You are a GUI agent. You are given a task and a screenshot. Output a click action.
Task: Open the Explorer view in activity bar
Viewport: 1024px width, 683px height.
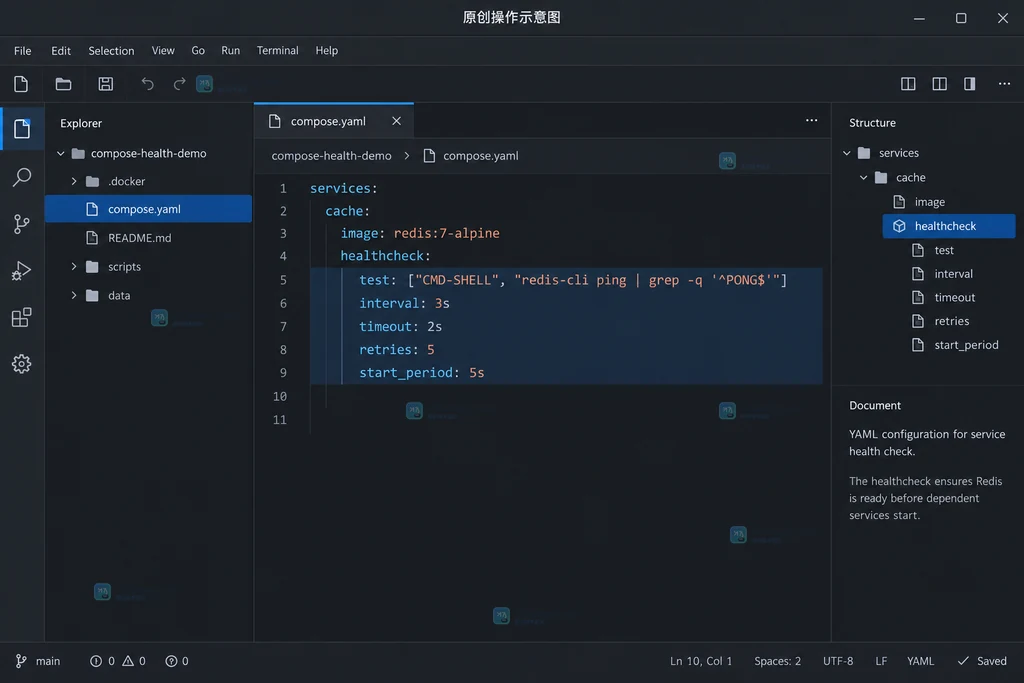pyautogui.click(x=22, y=129)
